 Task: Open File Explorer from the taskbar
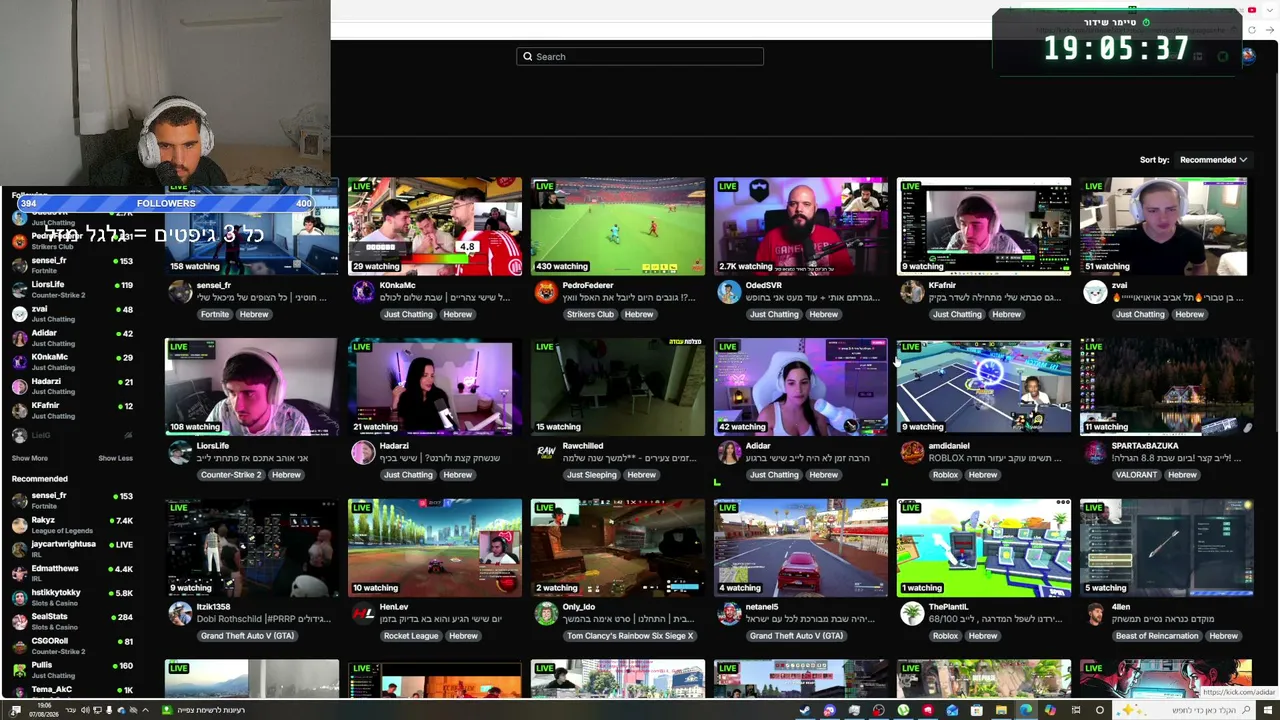point(1001,710)
